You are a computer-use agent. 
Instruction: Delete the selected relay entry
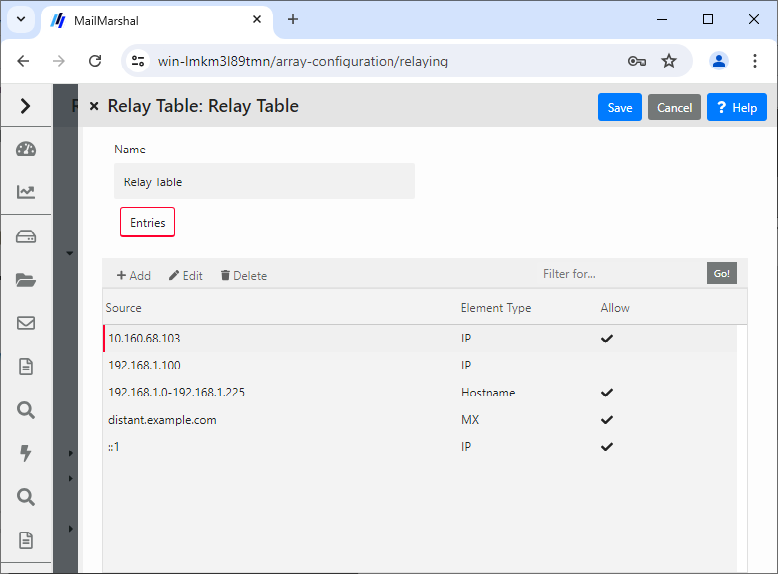(244, 275)
